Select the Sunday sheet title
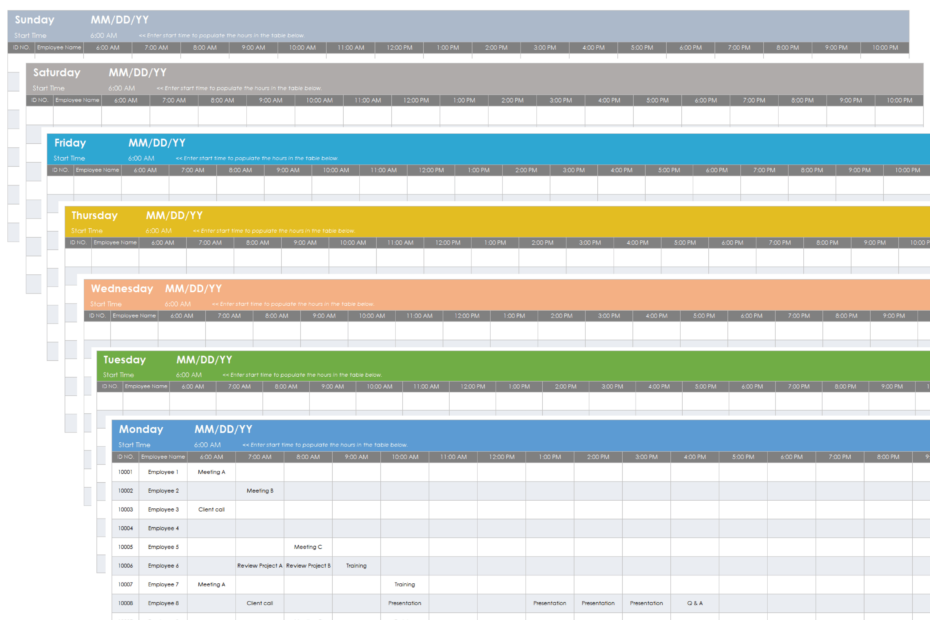 click(34, 20)
